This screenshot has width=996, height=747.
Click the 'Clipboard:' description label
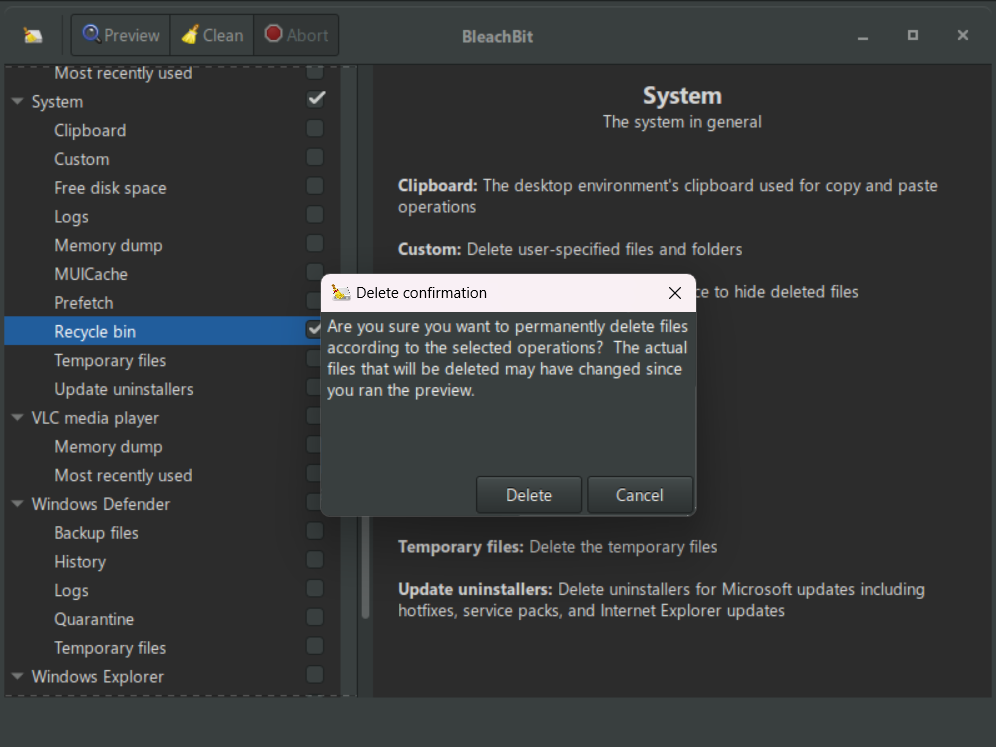(x=438, y=185)
